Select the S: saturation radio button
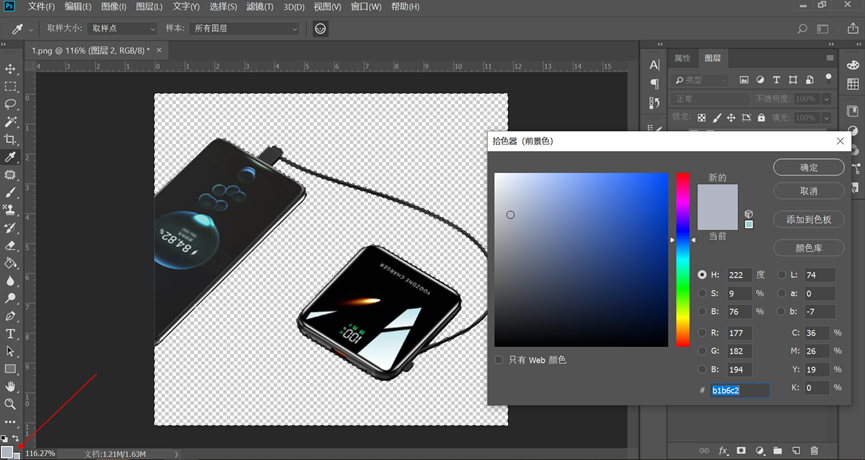The image size is (865, 460). [702, 294]
